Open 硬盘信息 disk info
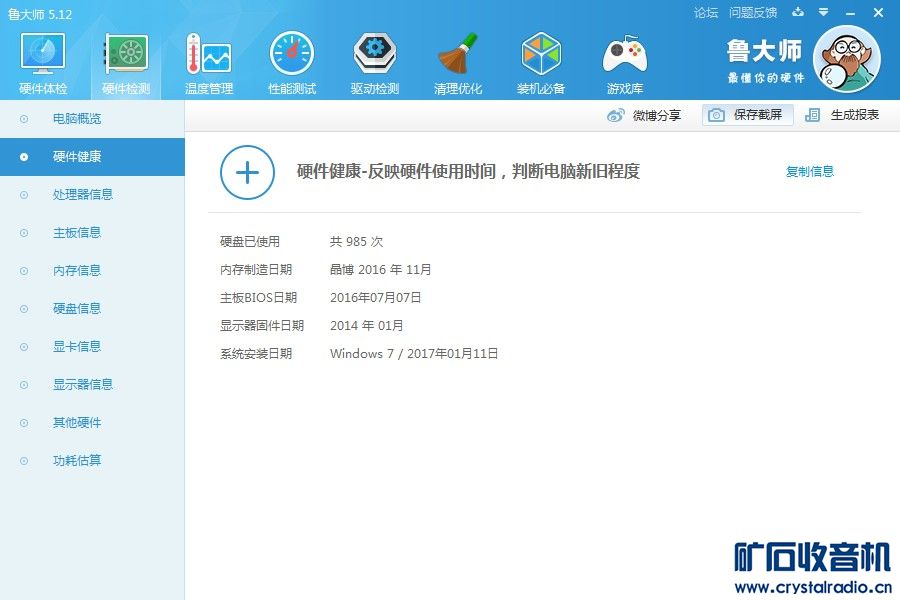This screenshot has width=900, height=600. coord(92,308)
